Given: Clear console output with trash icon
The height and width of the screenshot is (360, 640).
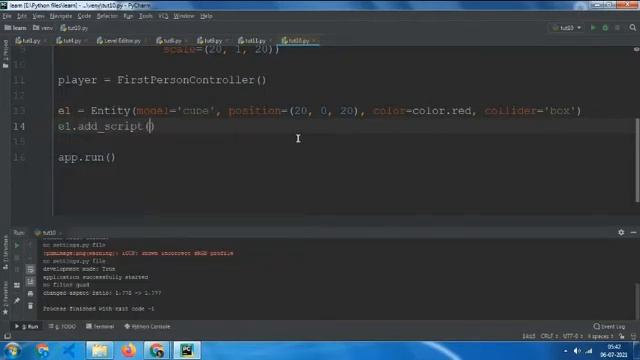Looking at the screenshot, I should [x=30, y=306].
